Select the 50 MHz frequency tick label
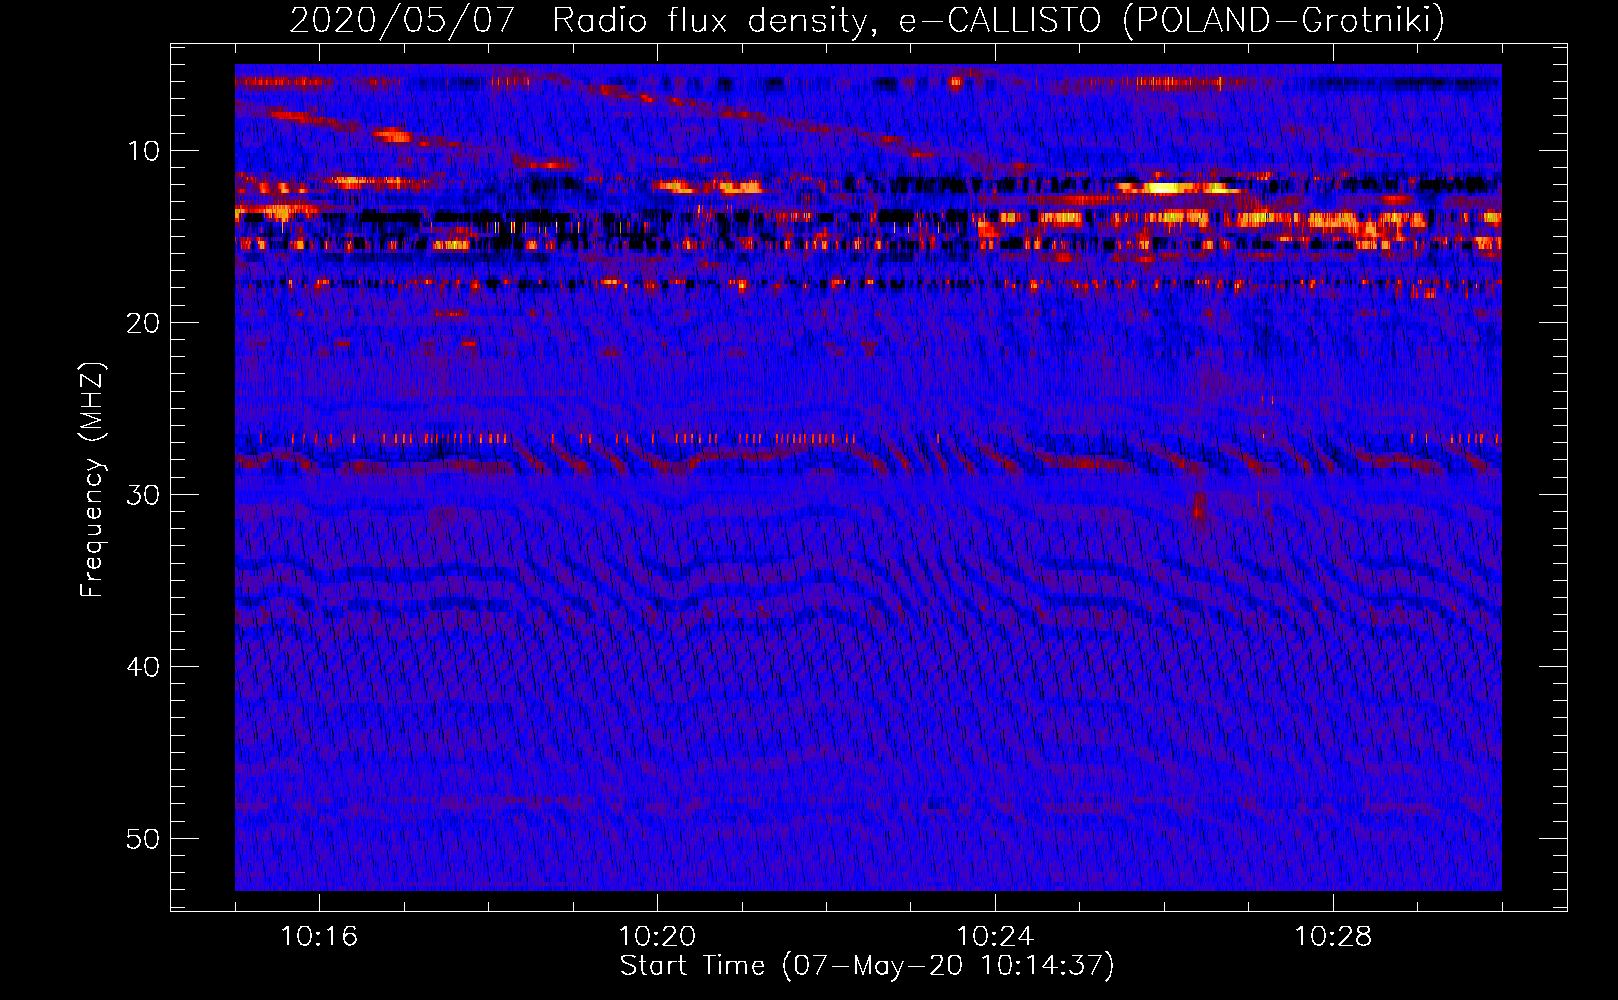Viewport: 1618px width, 1000px height. click(x=144, y=839)
